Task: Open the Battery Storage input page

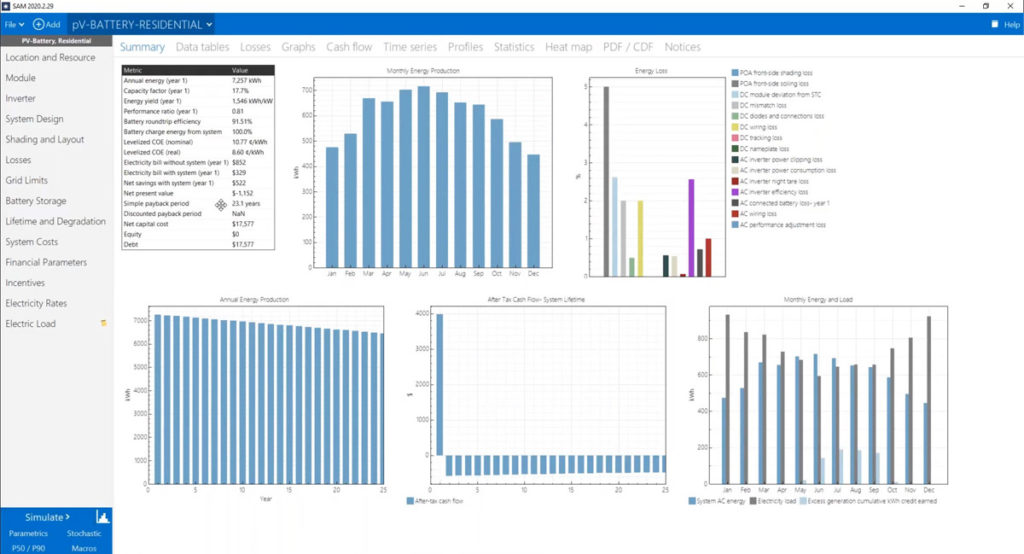Action: point(36,201)
